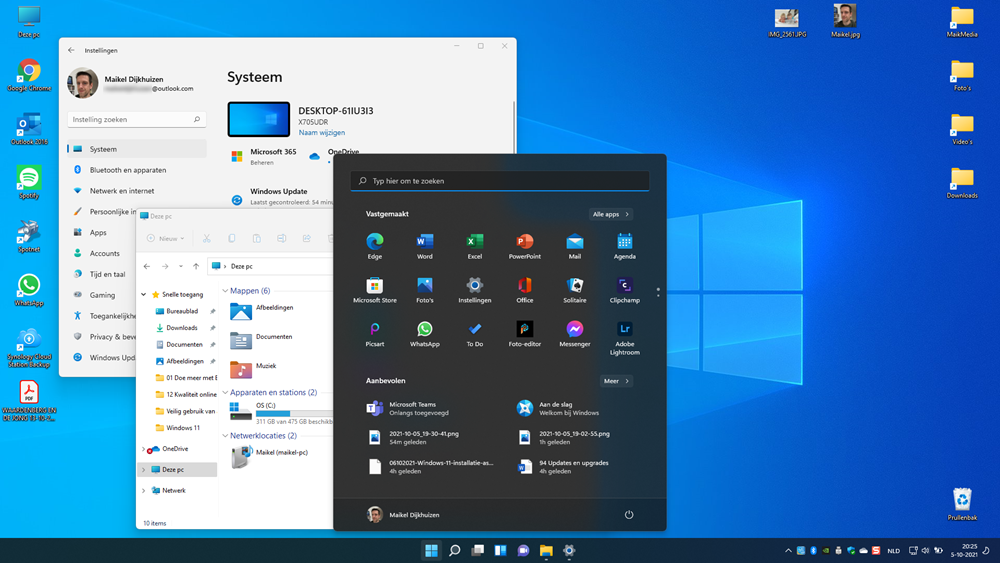Open the Foto's app tile
This screenshot has width=1000, height=563.
click(425, 290)
